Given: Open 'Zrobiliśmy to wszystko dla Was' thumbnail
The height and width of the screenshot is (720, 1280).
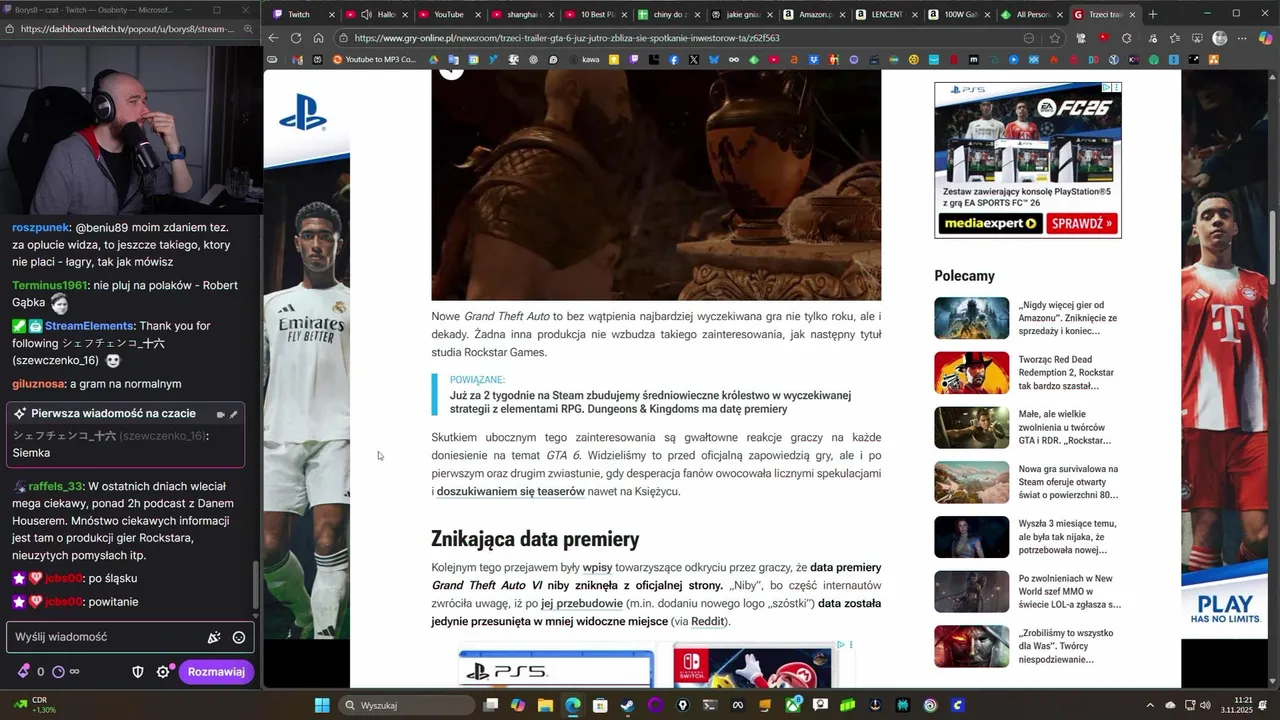Looking at the screenshot, I should click(x=971, y=646).
